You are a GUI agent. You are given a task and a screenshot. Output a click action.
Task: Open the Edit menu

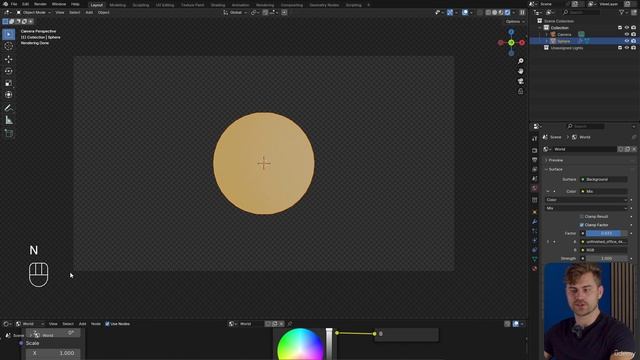pyautogui.click(x=25, y=4)
